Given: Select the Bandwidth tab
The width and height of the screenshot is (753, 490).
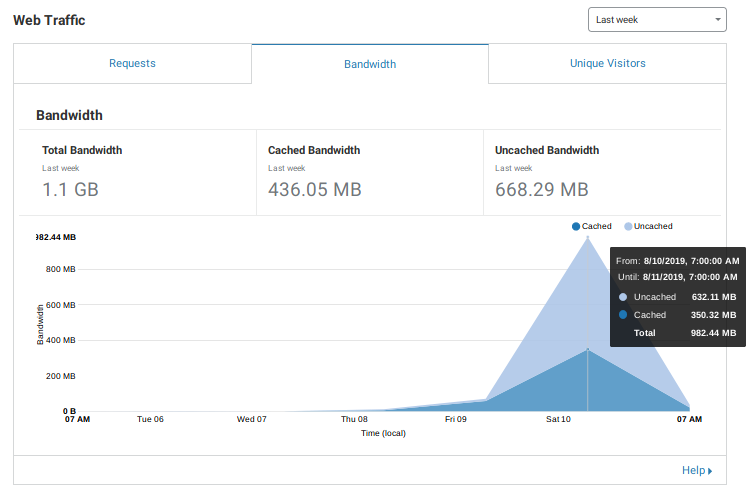Looking at the screenshot, I should click(x=370, y=64).
